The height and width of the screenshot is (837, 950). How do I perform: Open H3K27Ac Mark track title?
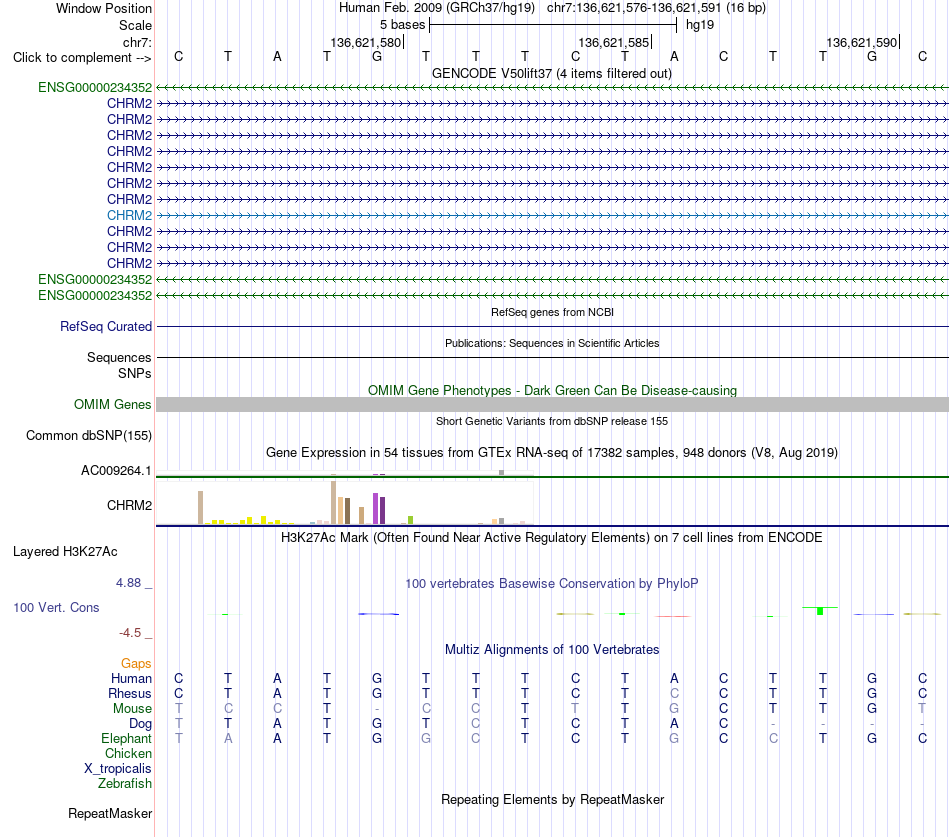[x=552, y=538]
